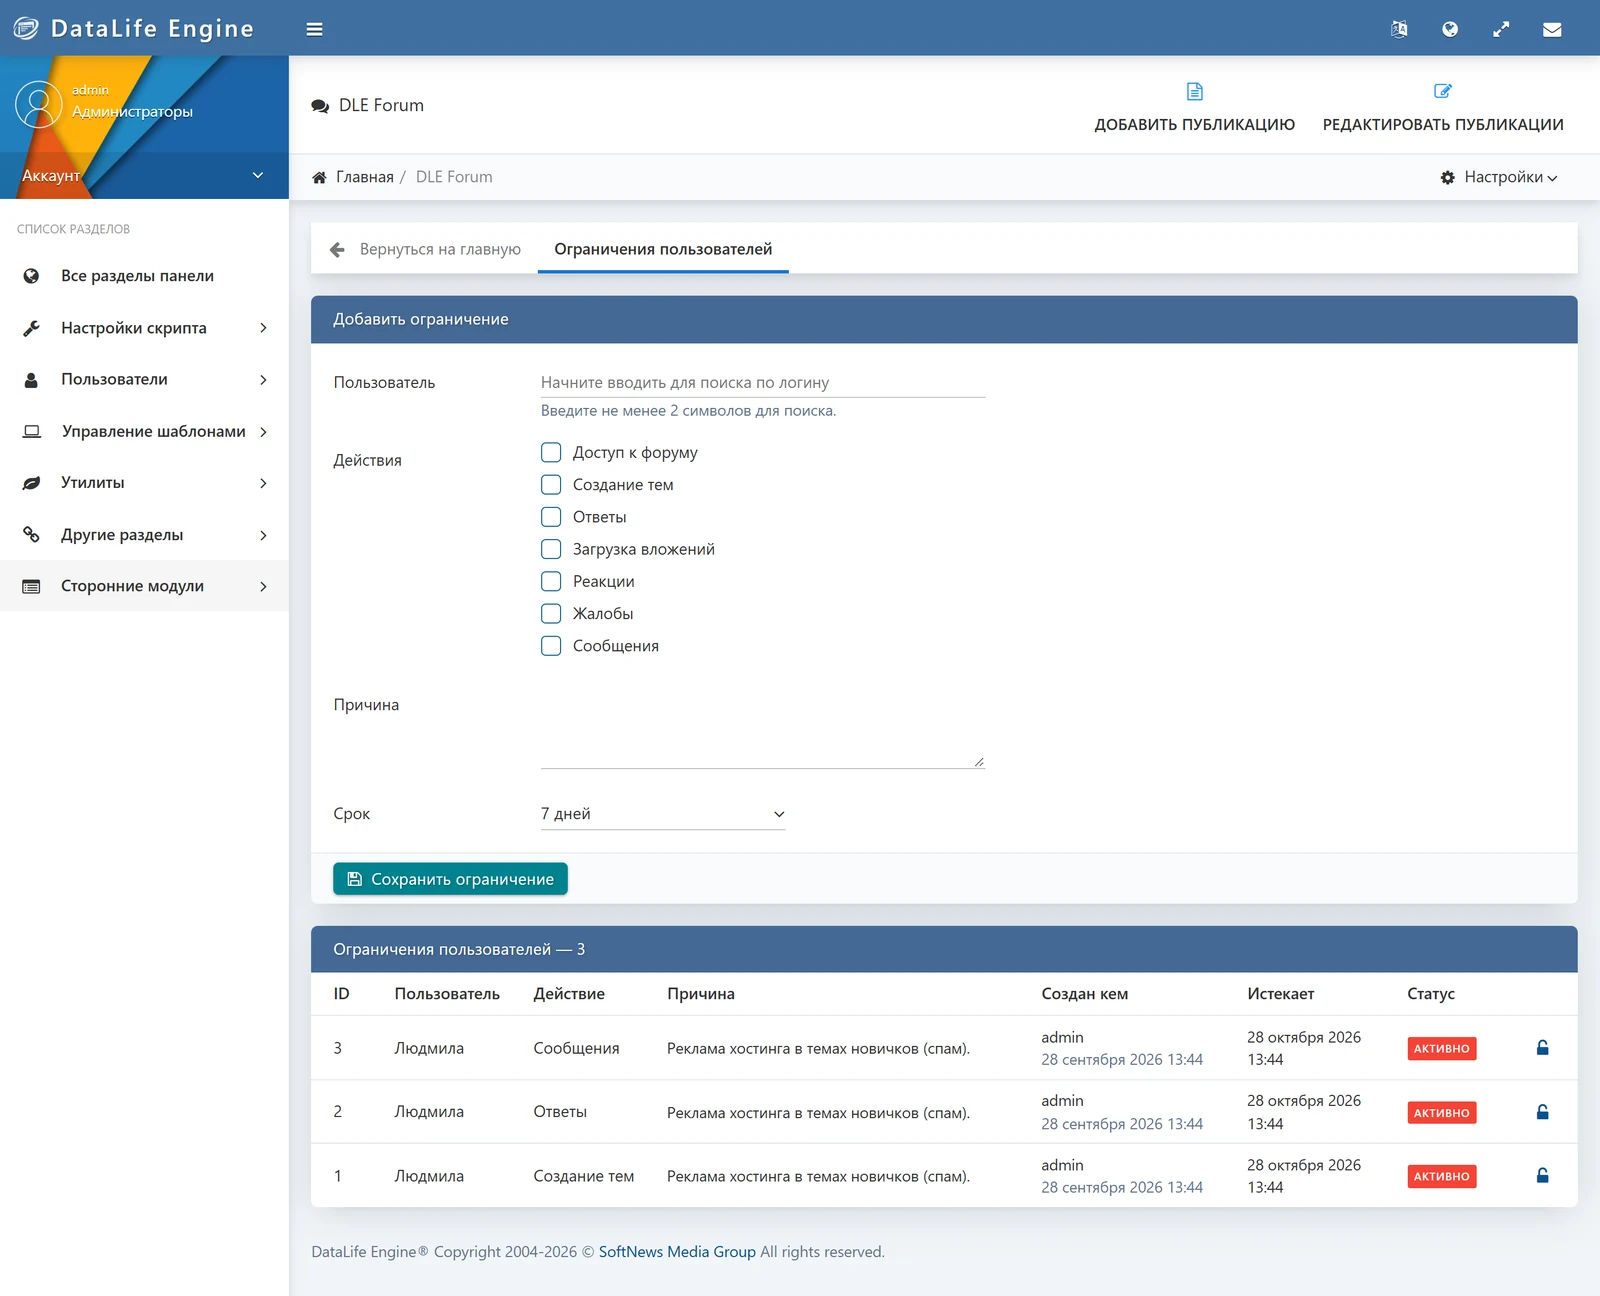Click the Администраторы group label in the sidebar
This screenshot has width=1600, height=1296.
(x=132, y=112)
